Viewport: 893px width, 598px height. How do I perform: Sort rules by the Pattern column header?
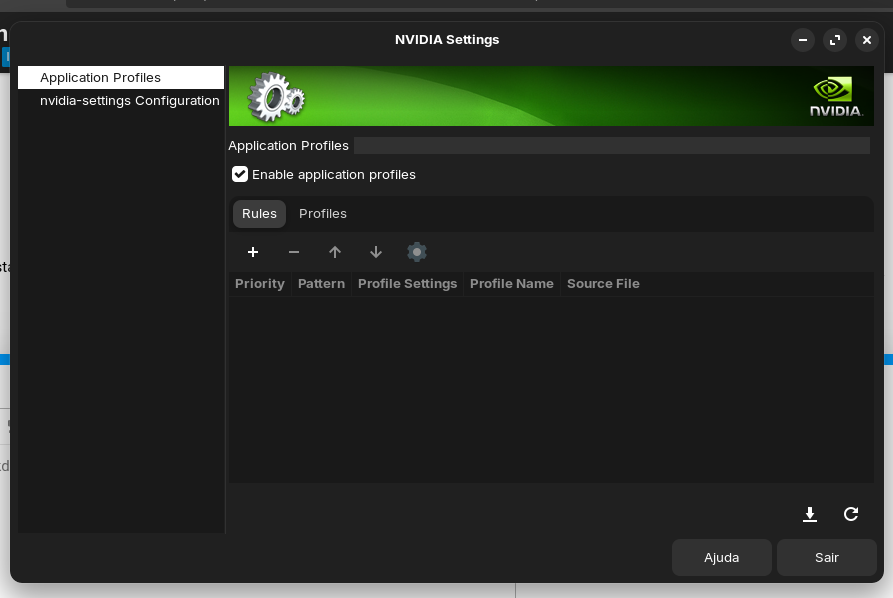tap(321, 284)
